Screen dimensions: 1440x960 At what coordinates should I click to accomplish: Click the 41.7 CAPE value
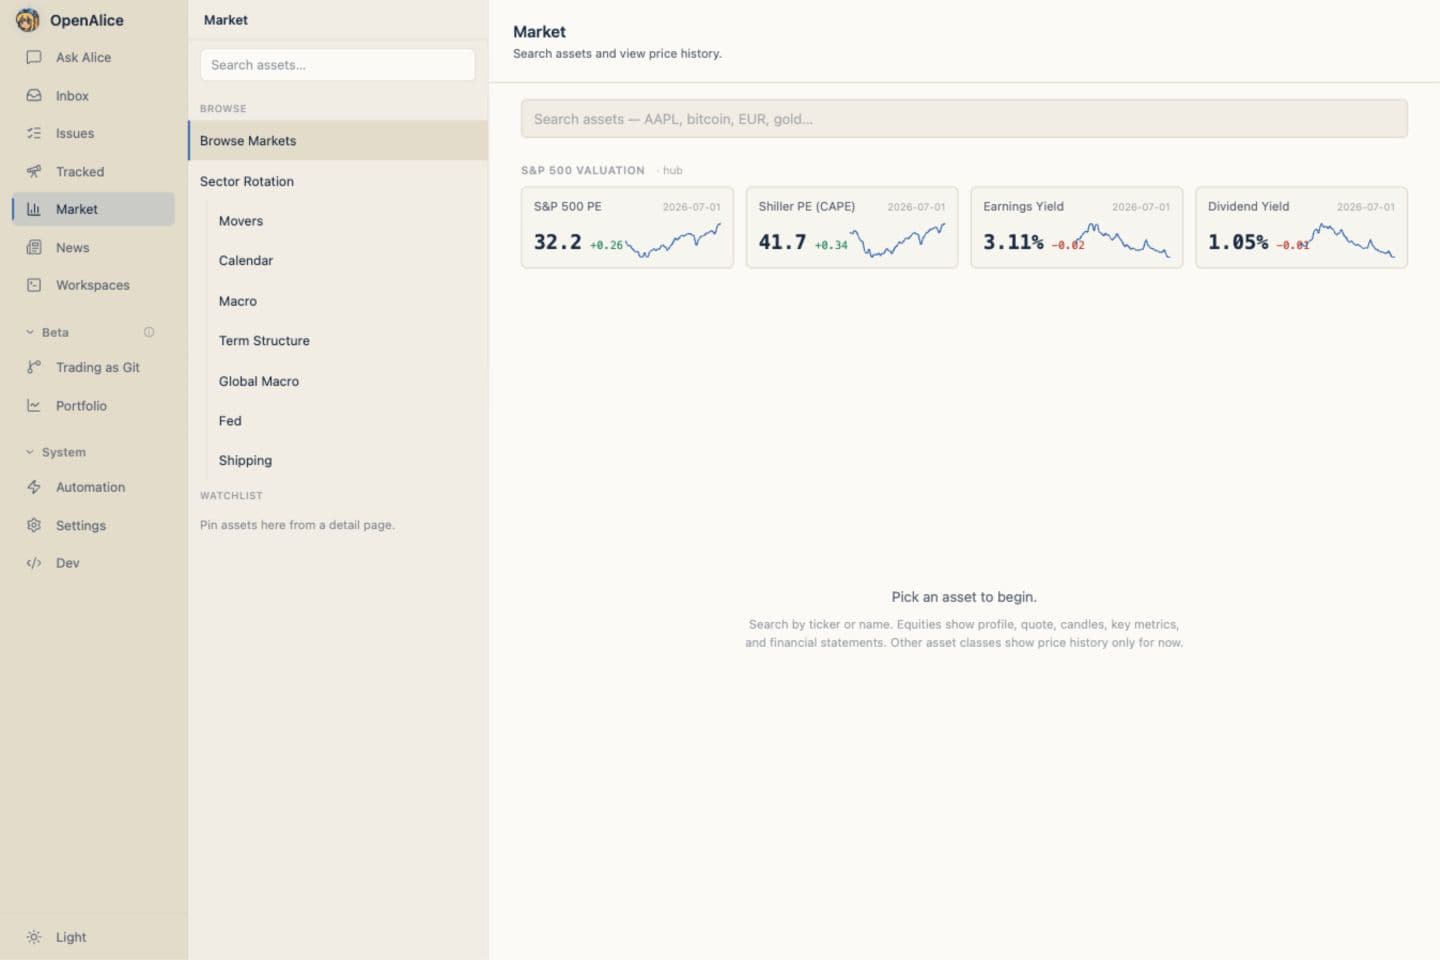click(782, 242)
